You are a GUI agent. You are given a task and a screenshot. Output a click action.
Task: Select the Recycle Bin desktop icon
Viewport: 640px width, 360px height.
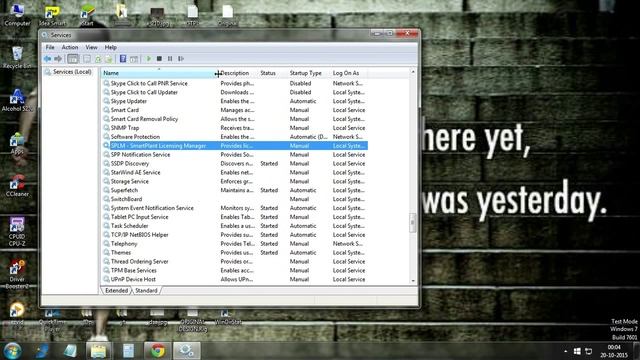pos(17,57)
